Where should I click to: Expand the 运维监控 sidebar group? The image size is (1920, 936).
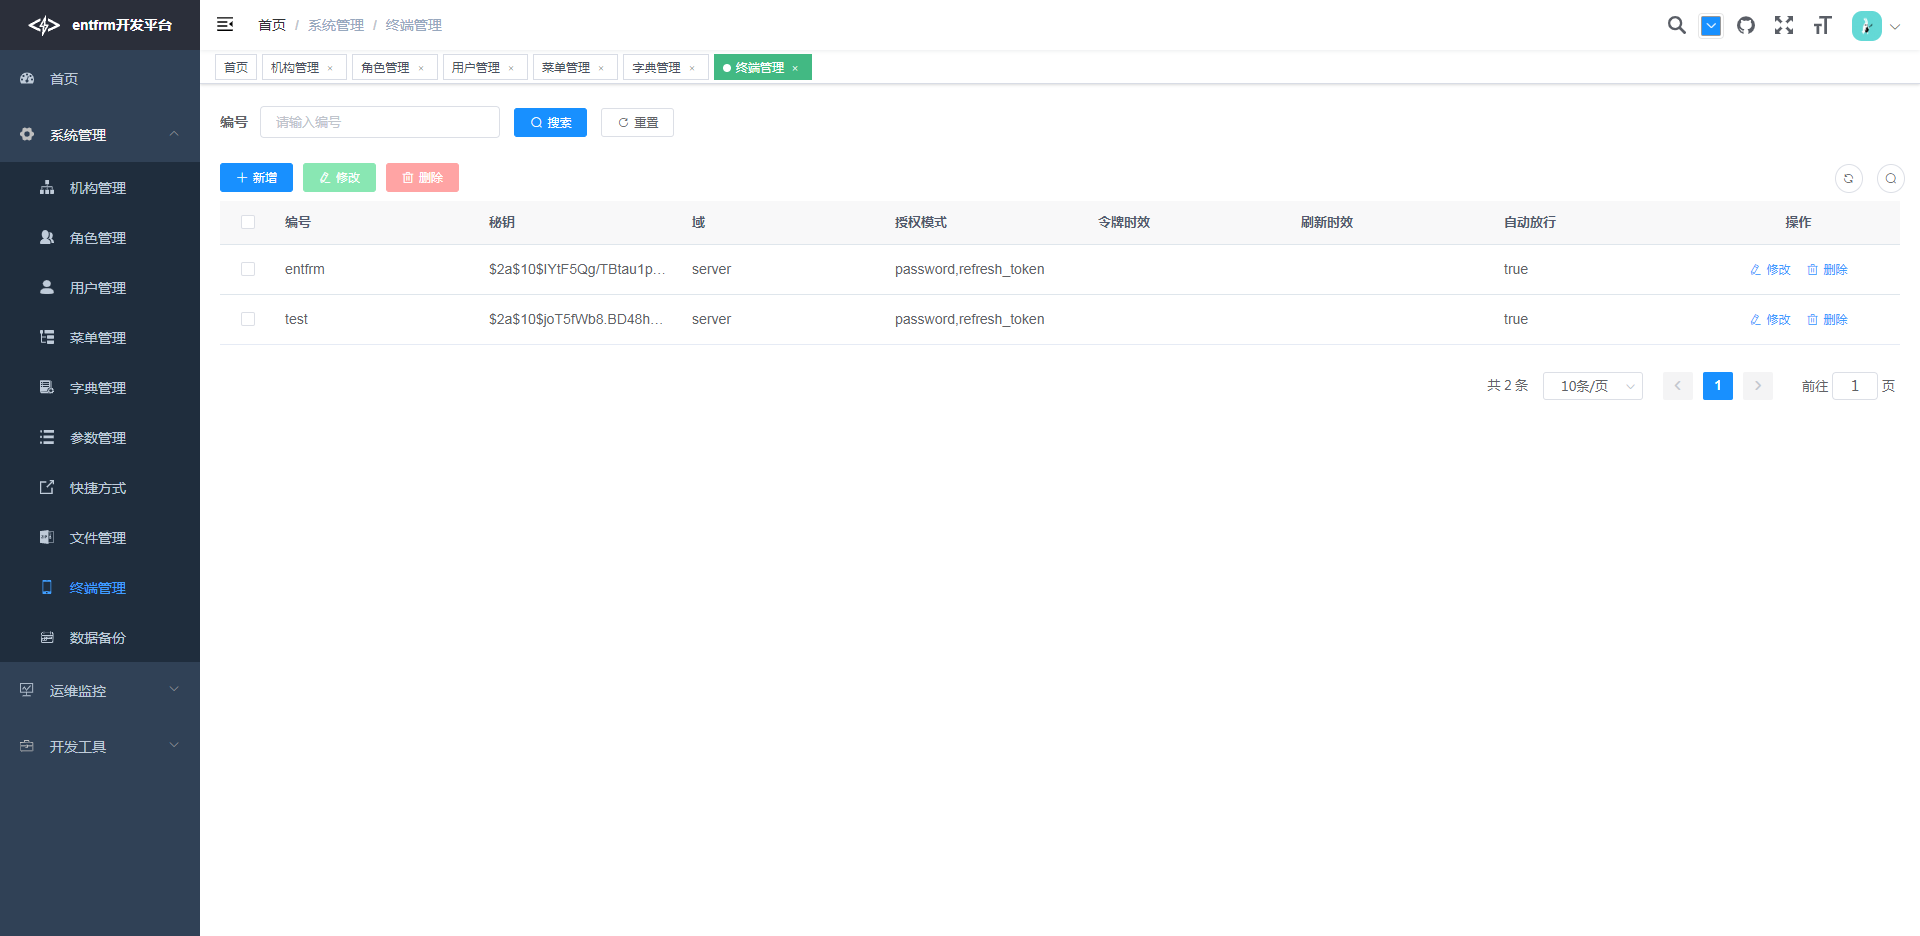point(100,690)
